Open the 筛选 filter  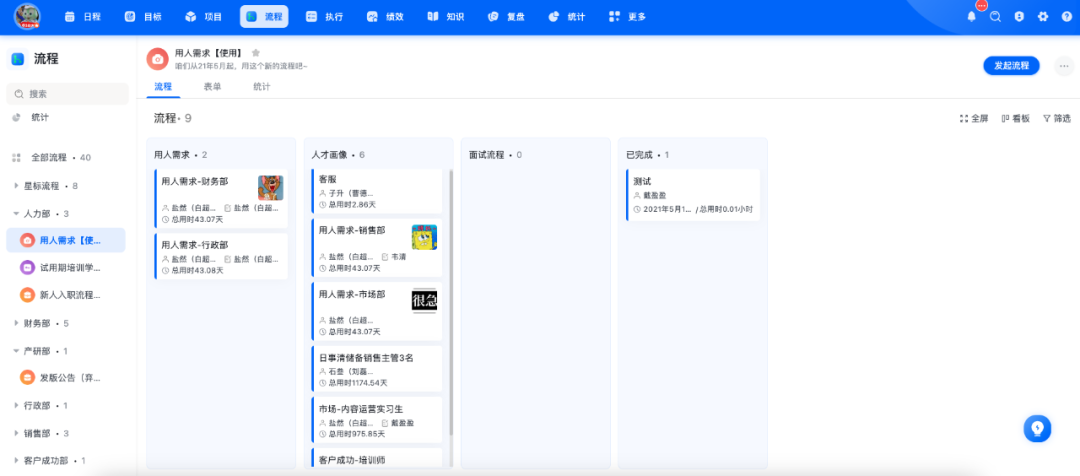tap(1057, 118)
